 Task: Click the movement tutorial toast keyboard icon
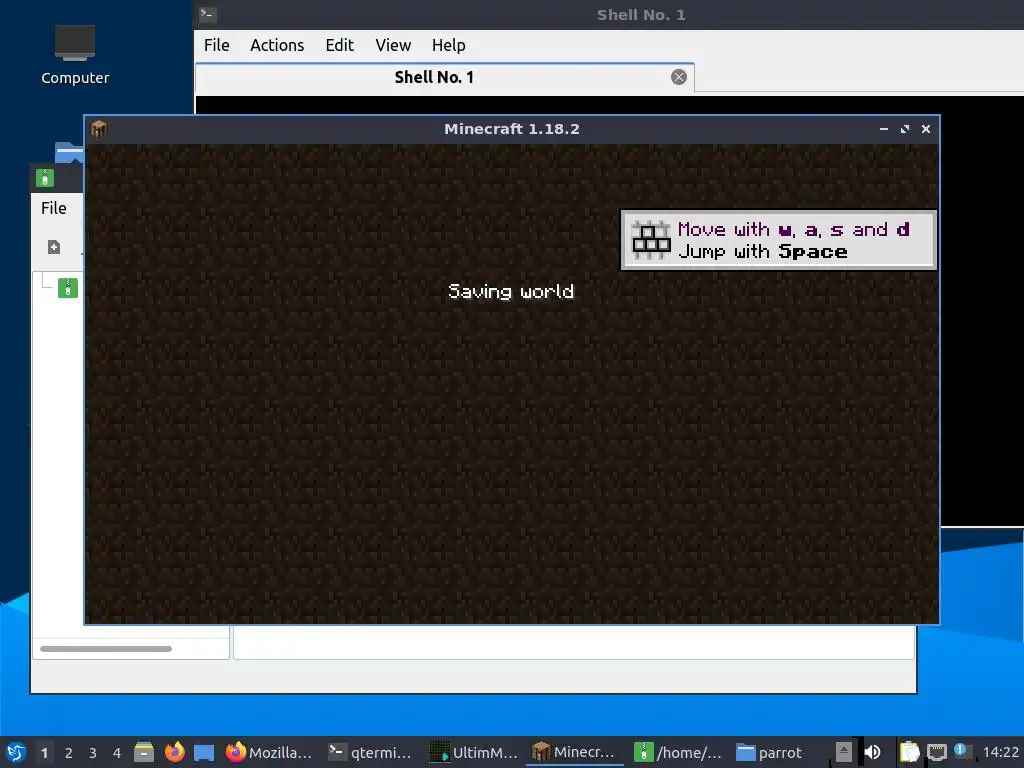[650, 240]
